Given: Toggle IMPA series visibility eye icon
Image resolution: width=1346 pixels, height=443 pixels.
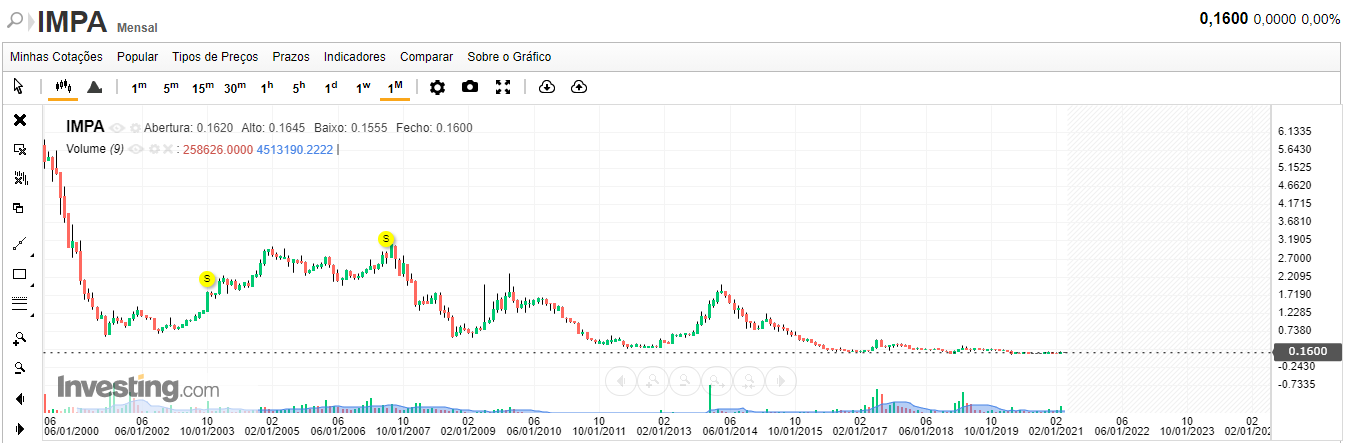Looking at the screenshot, I should click(117, 128).
